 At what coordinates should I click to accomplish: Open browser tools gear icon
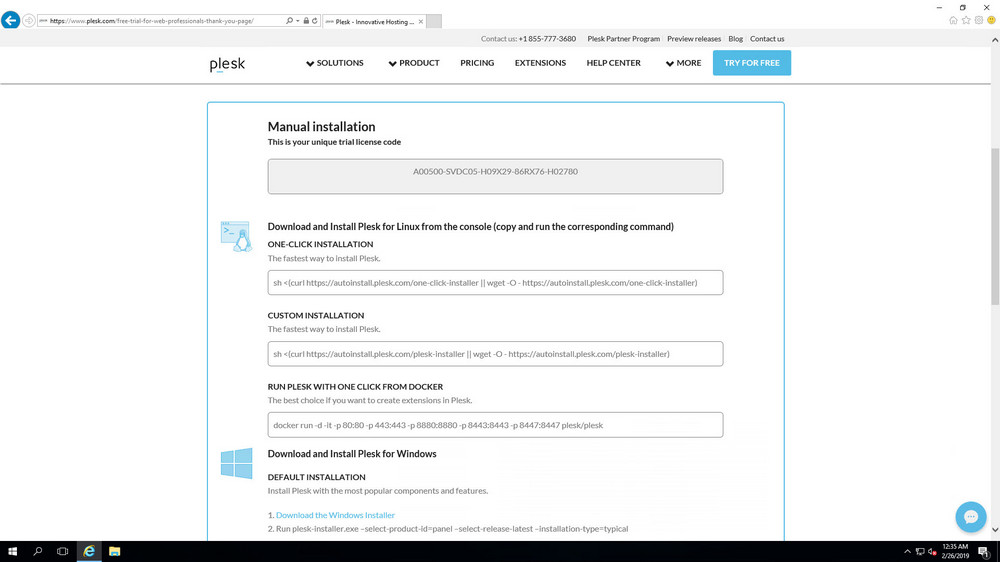point(979,20)
